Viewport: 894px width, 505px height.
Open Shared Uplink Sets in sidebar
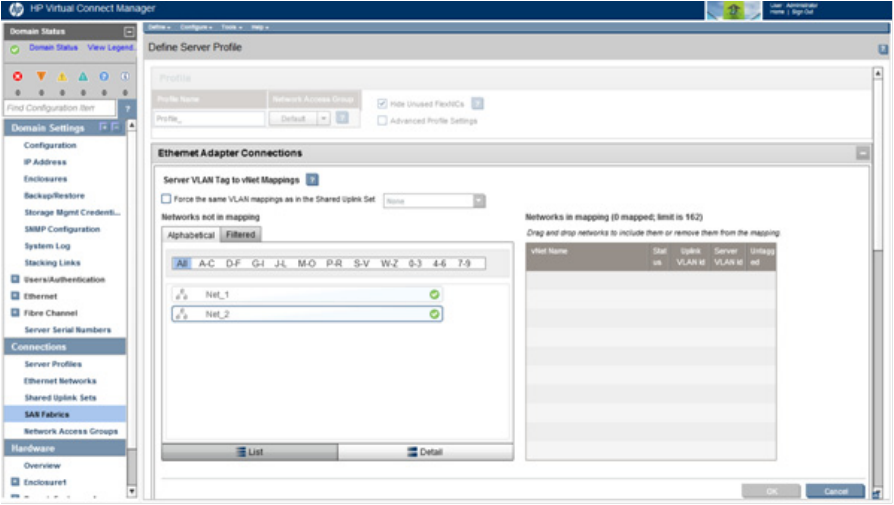pyautogui.click(x=60, y=397)
